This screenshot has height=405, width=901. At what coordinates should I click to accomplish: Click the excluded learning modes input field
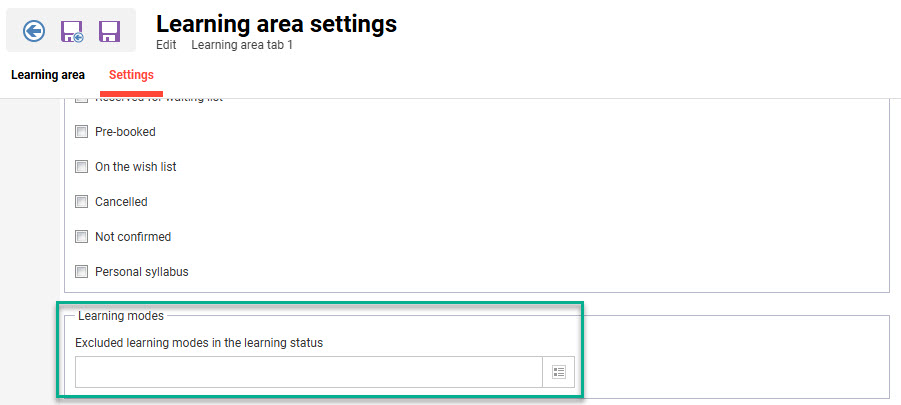coord(308,372)
